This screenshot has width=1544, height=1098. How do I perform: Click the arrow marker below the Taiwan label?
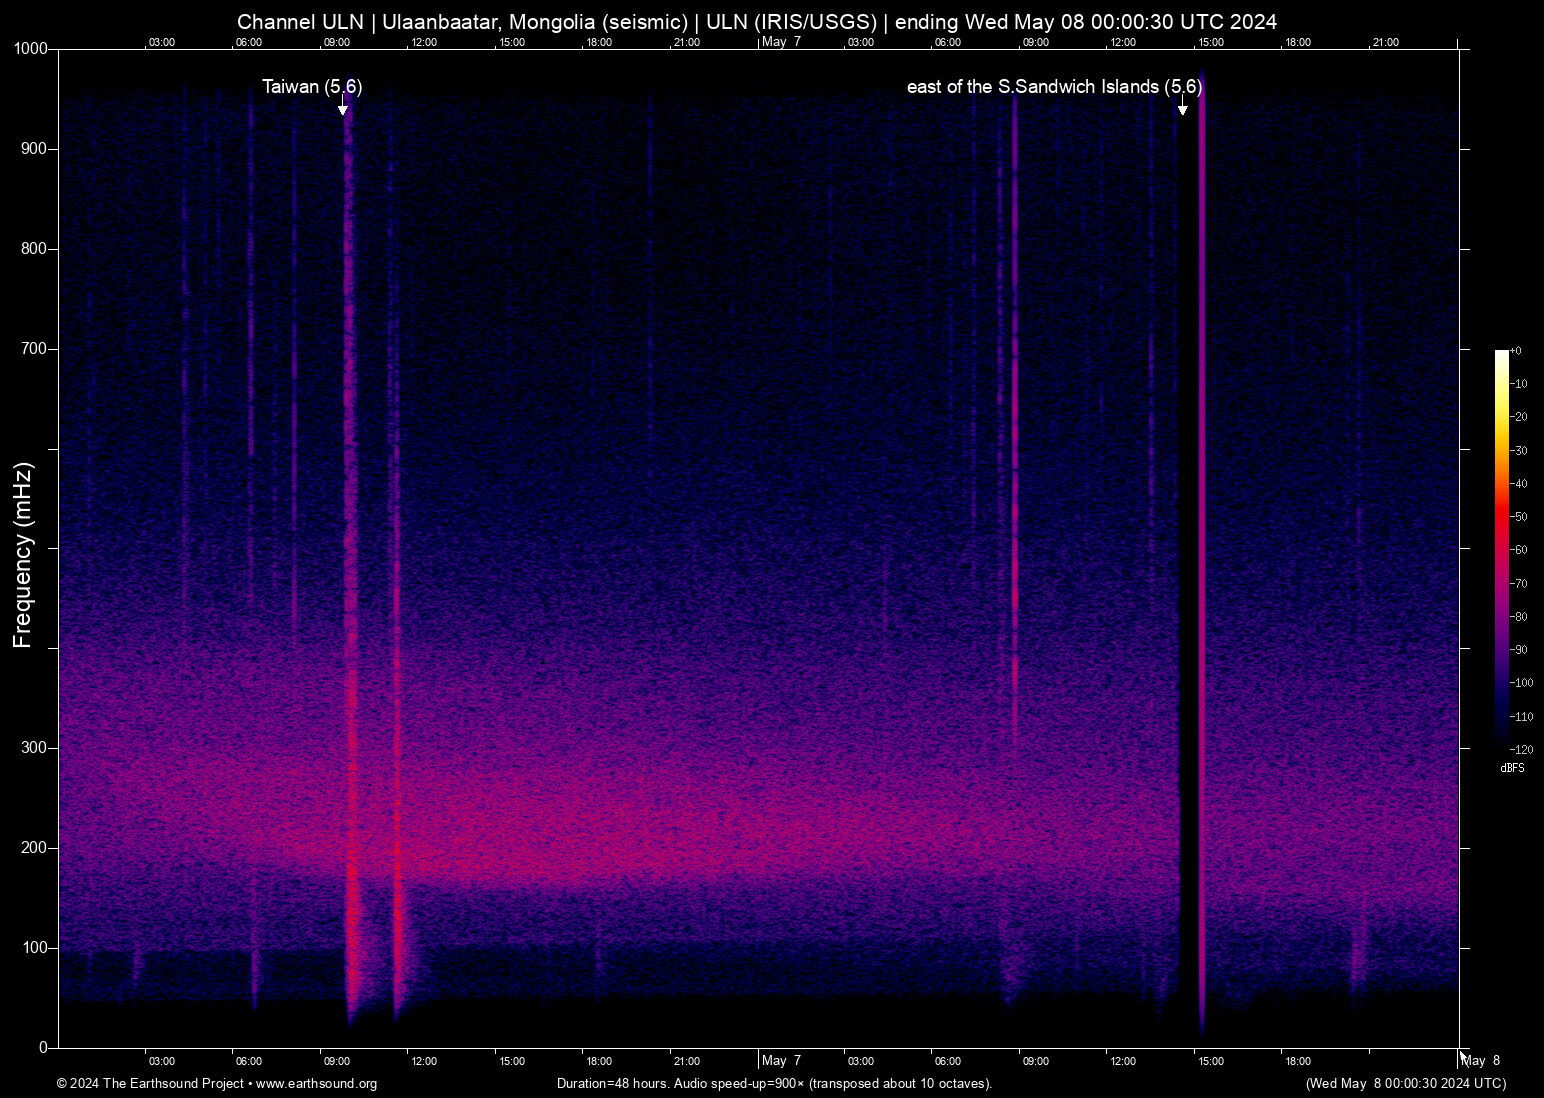coord(343,106)
